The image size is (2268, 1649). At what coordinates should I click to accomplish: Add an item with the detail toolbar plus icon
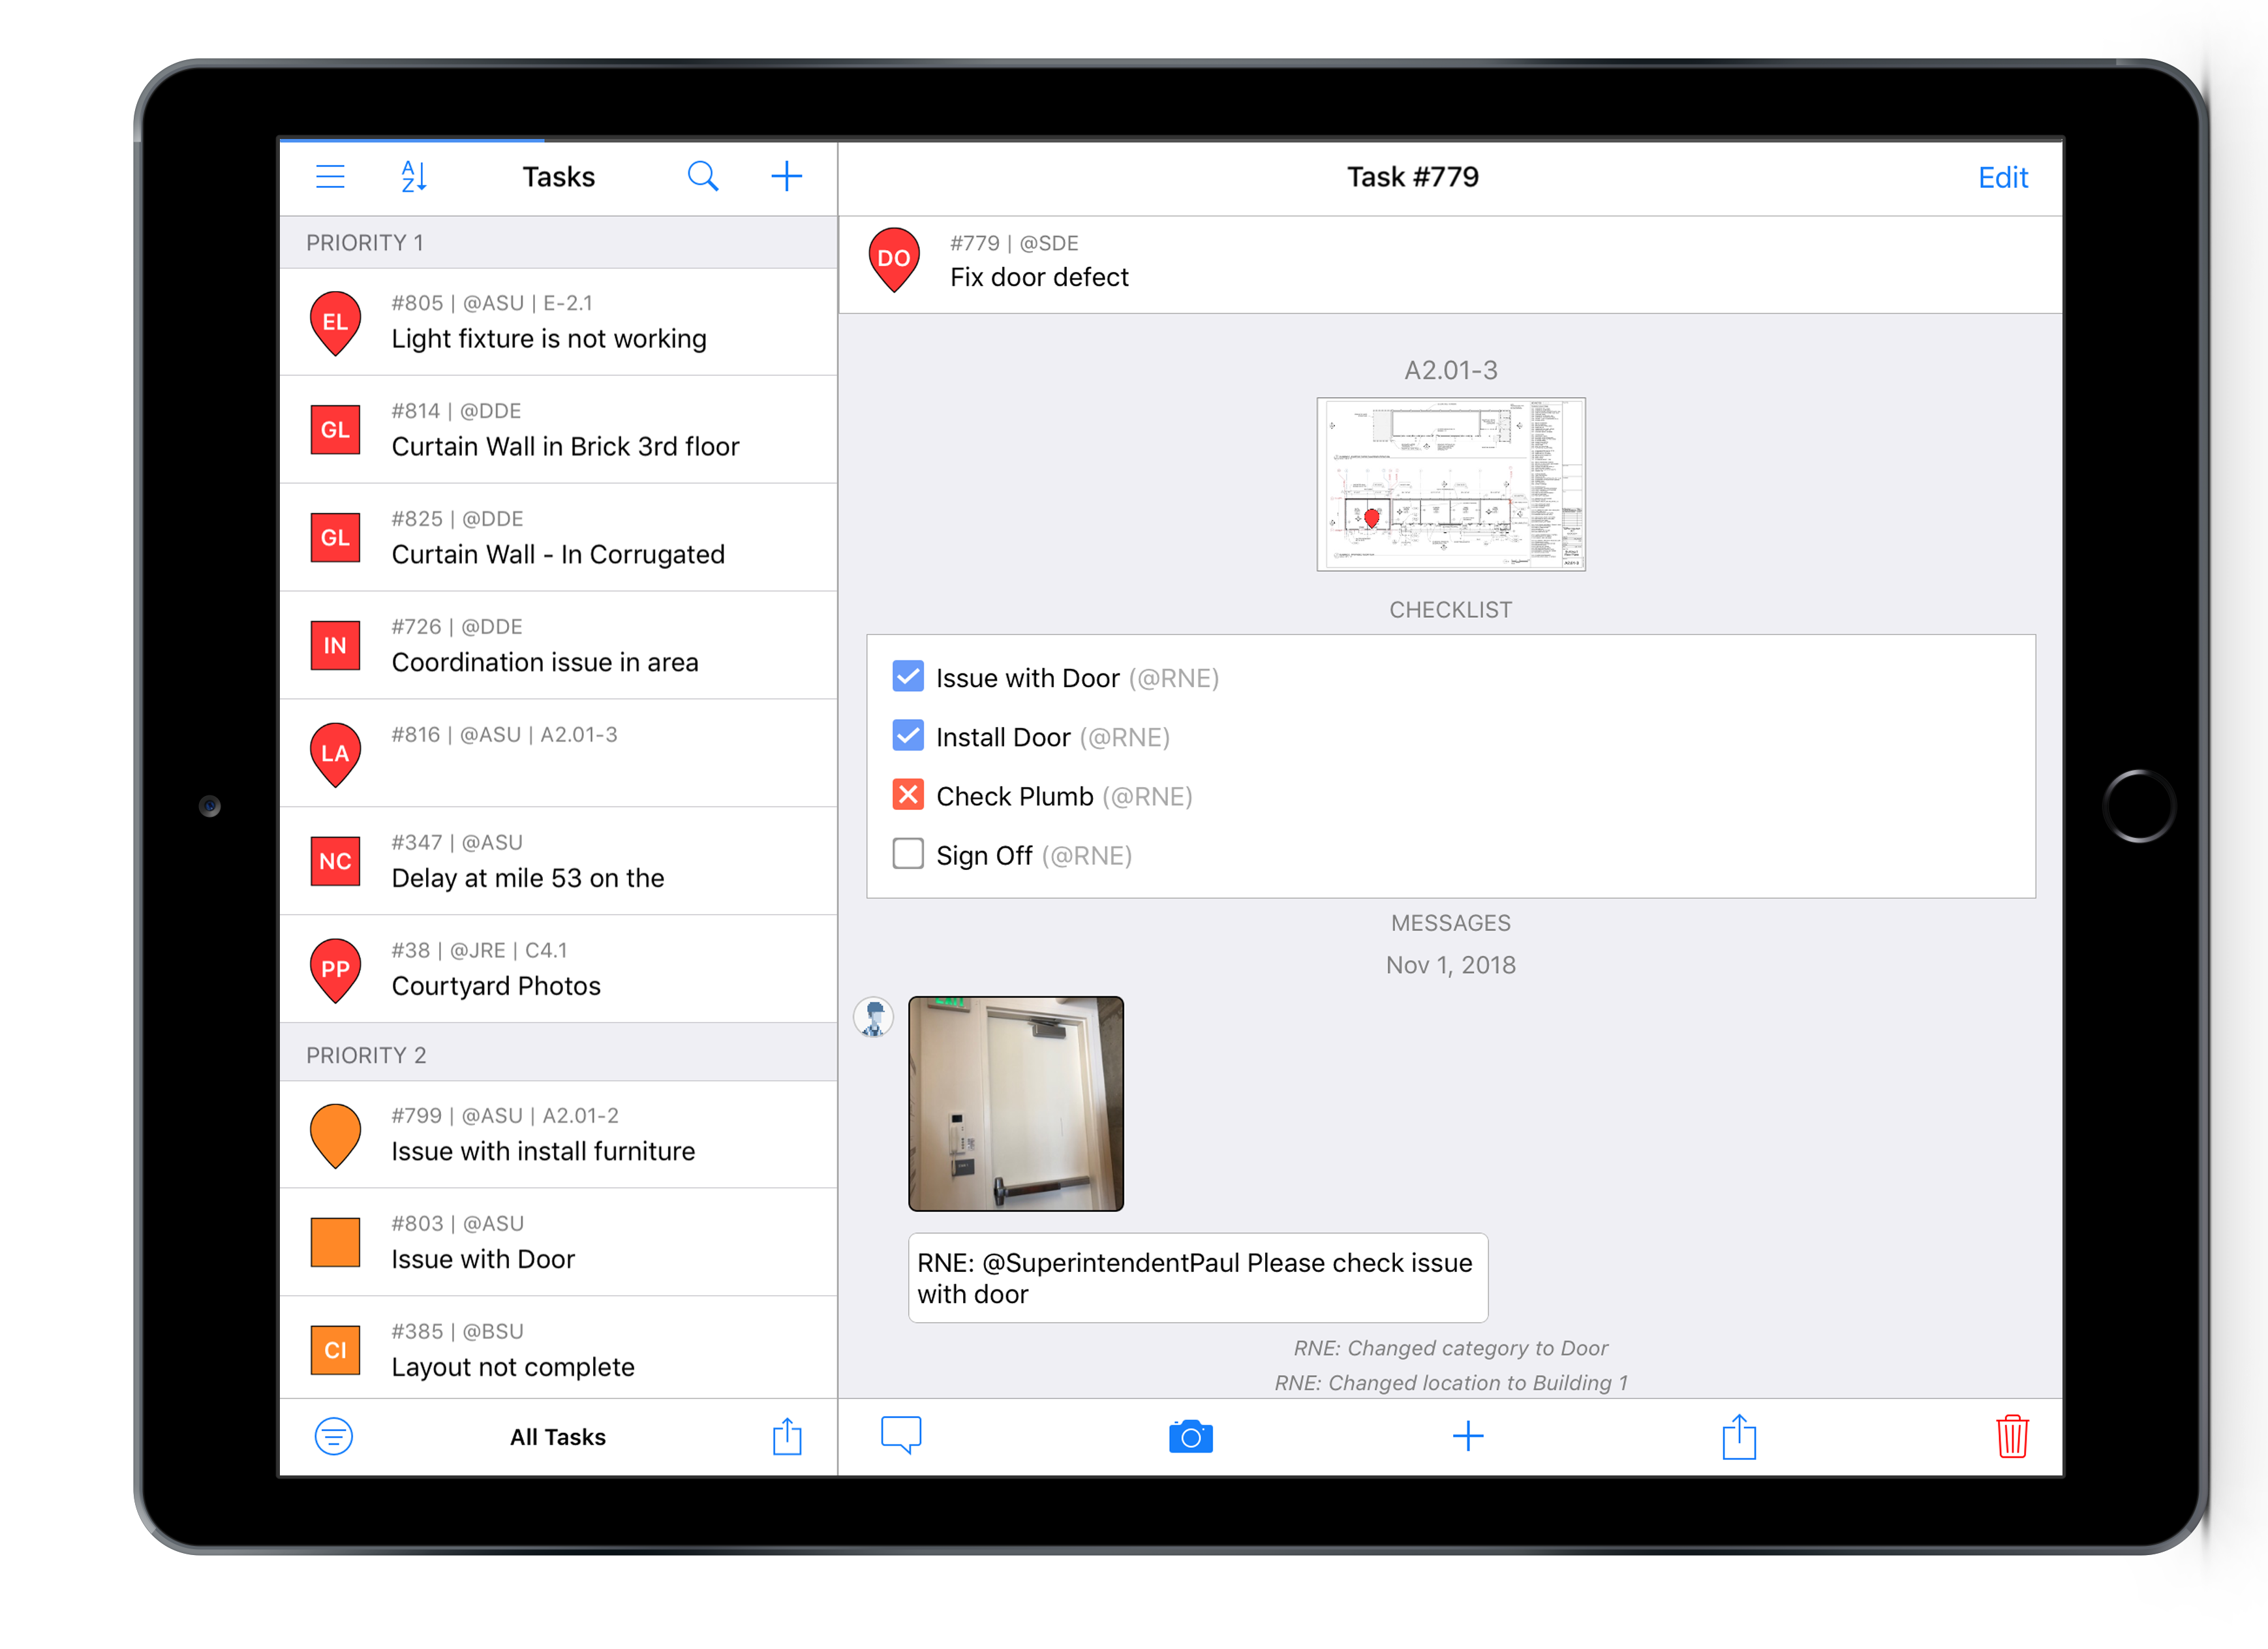coord(1467,1437)
